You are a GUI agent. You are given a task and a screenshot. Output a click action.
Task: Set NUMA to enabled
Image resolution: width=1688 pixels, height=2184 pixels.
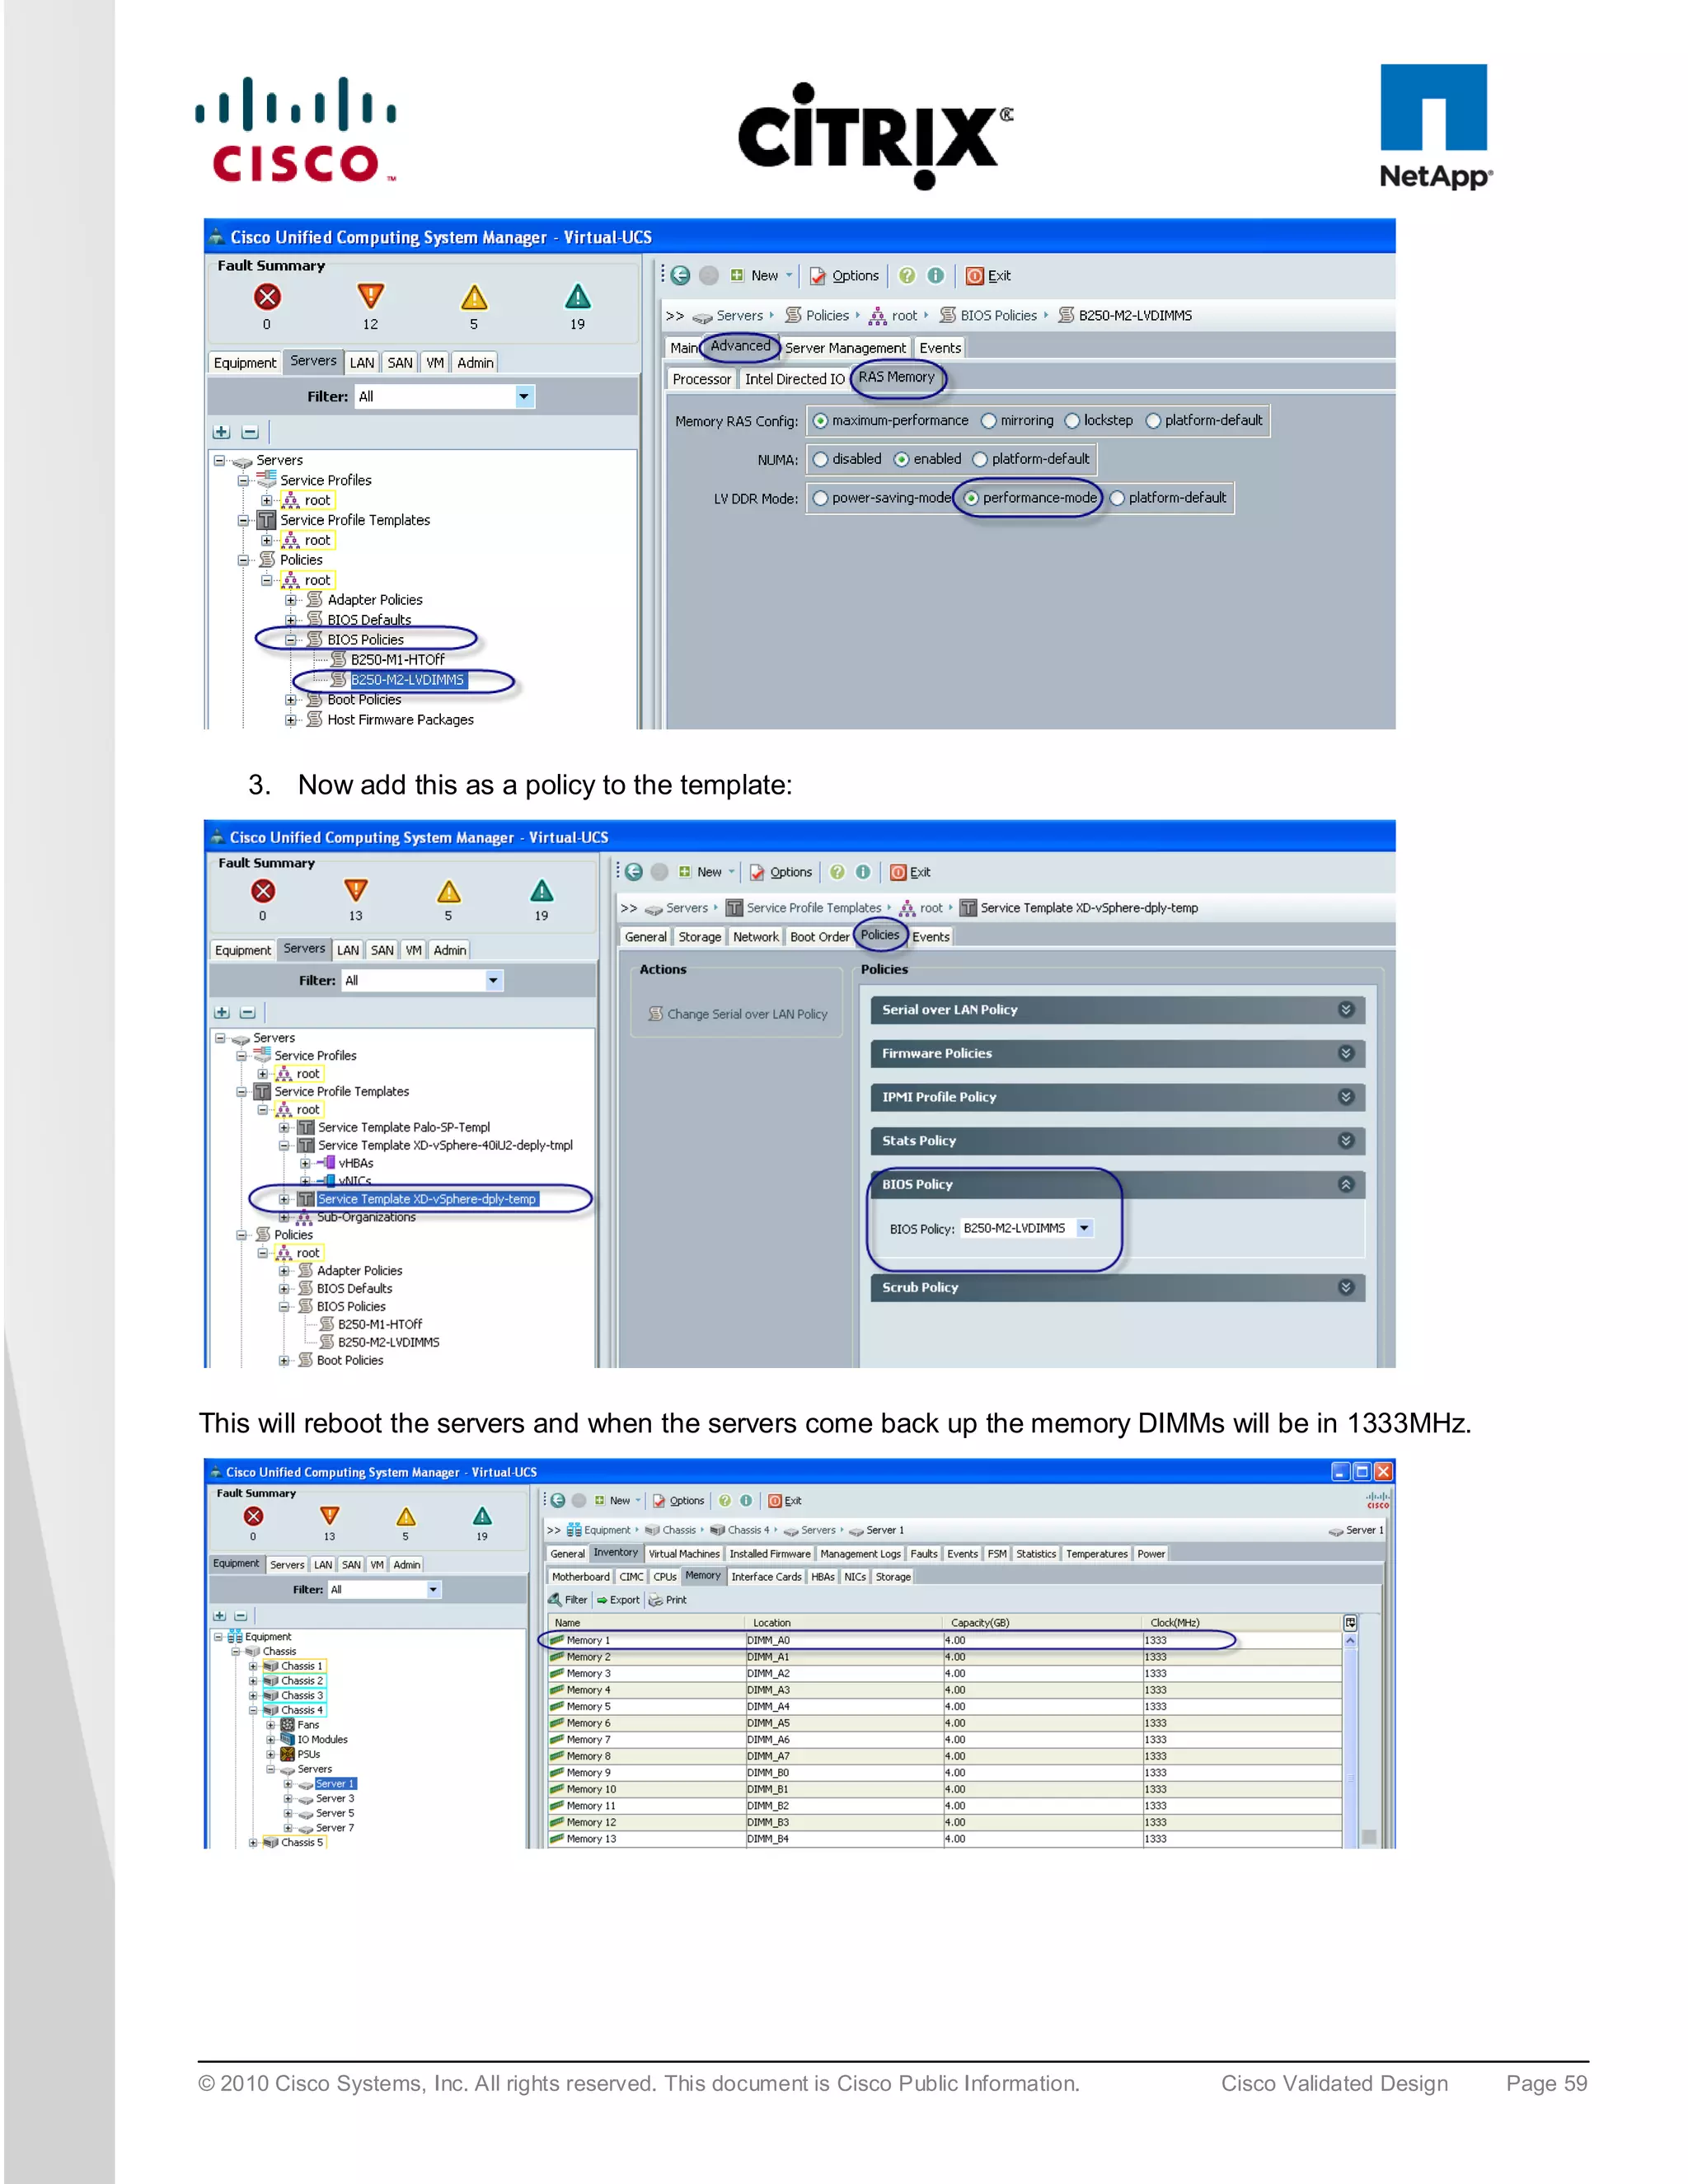point(901,459)
